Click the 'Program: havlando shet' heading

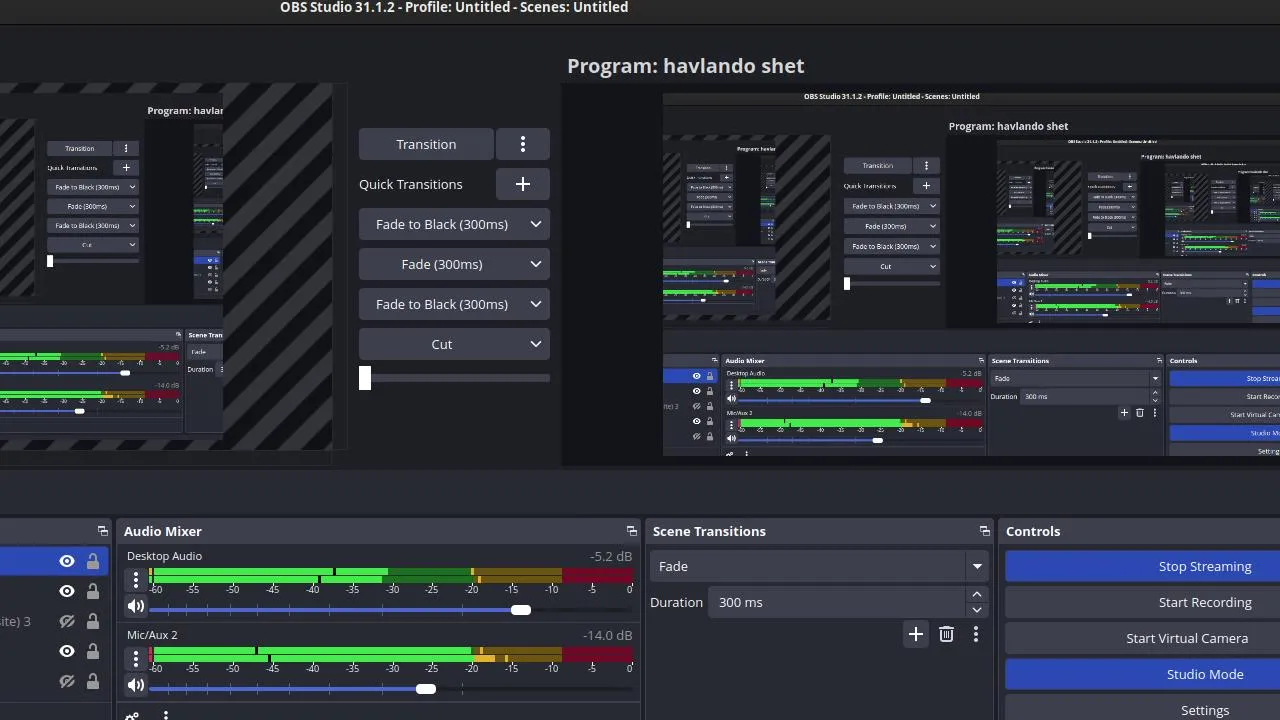pyautogui.click(x=686, y=66)
